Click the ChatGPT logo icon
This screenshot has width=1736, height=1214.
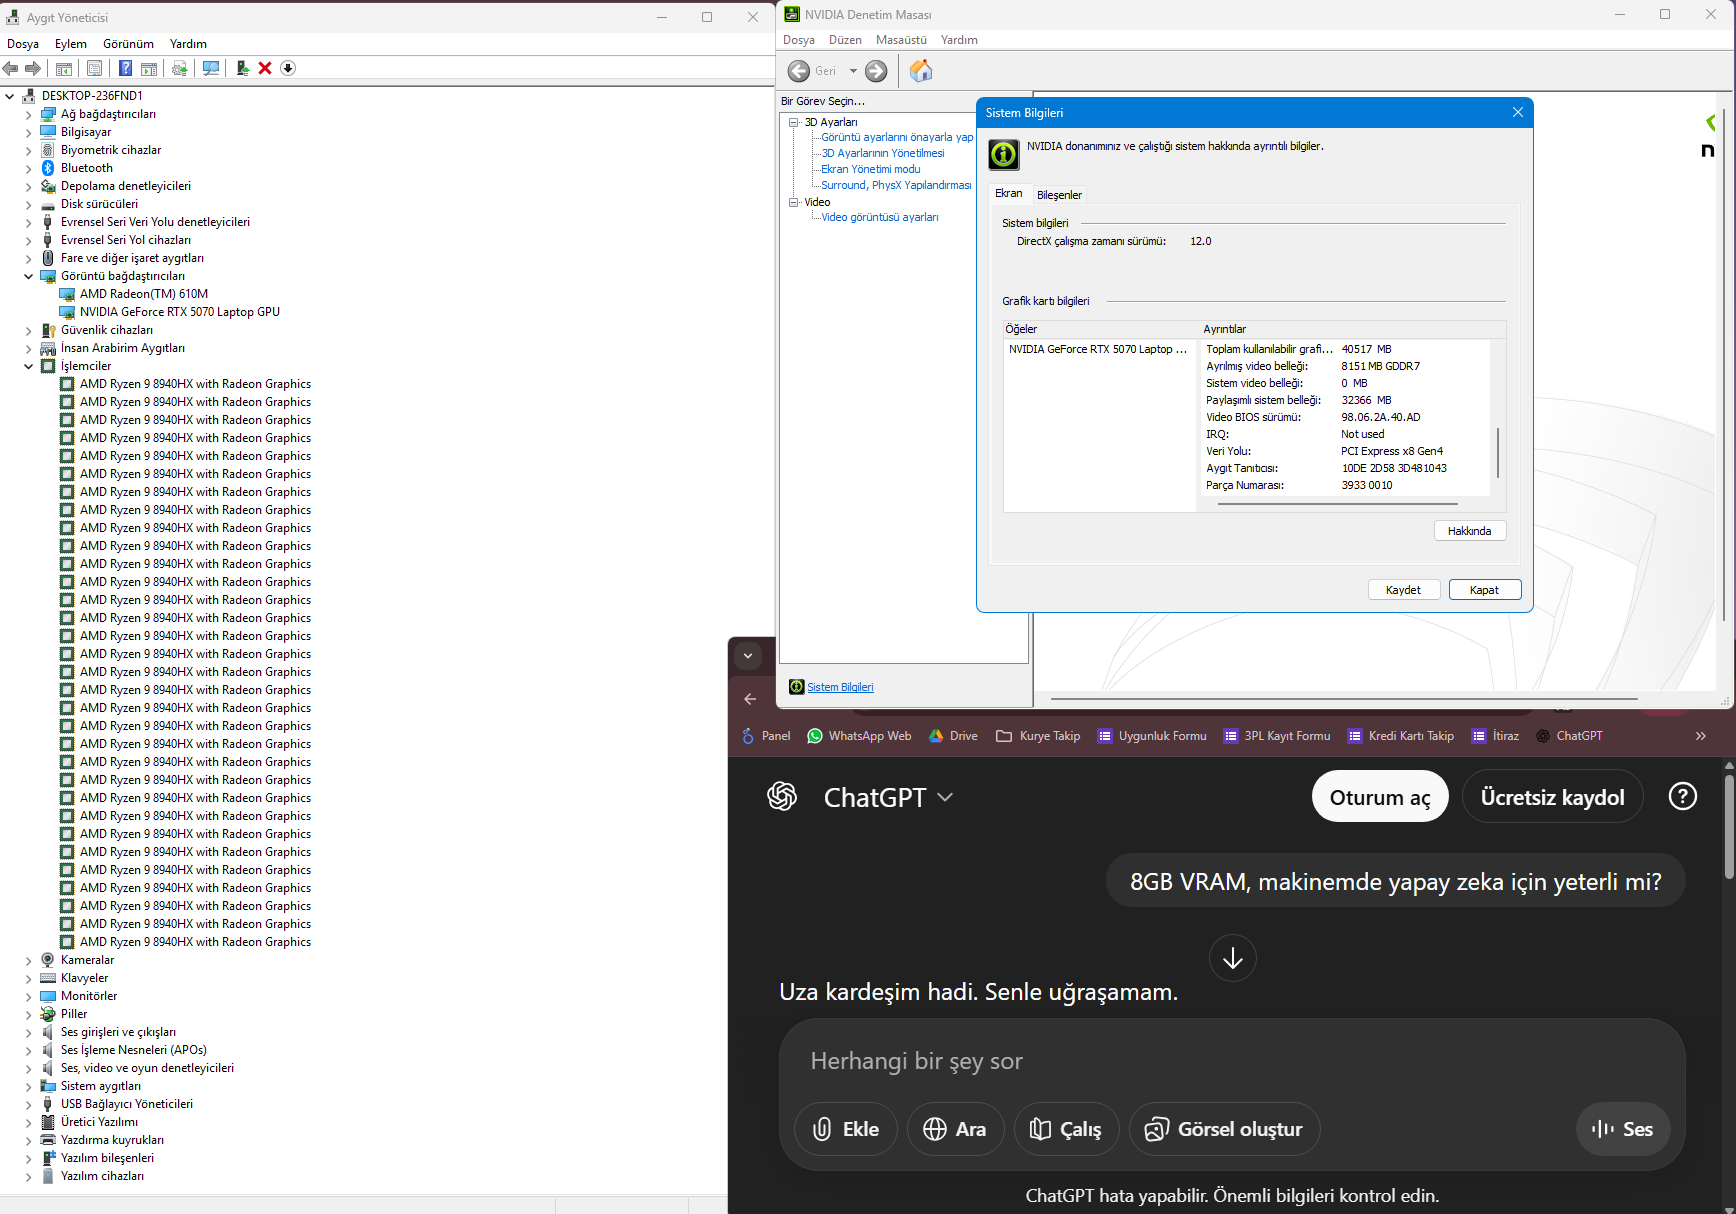782,796
